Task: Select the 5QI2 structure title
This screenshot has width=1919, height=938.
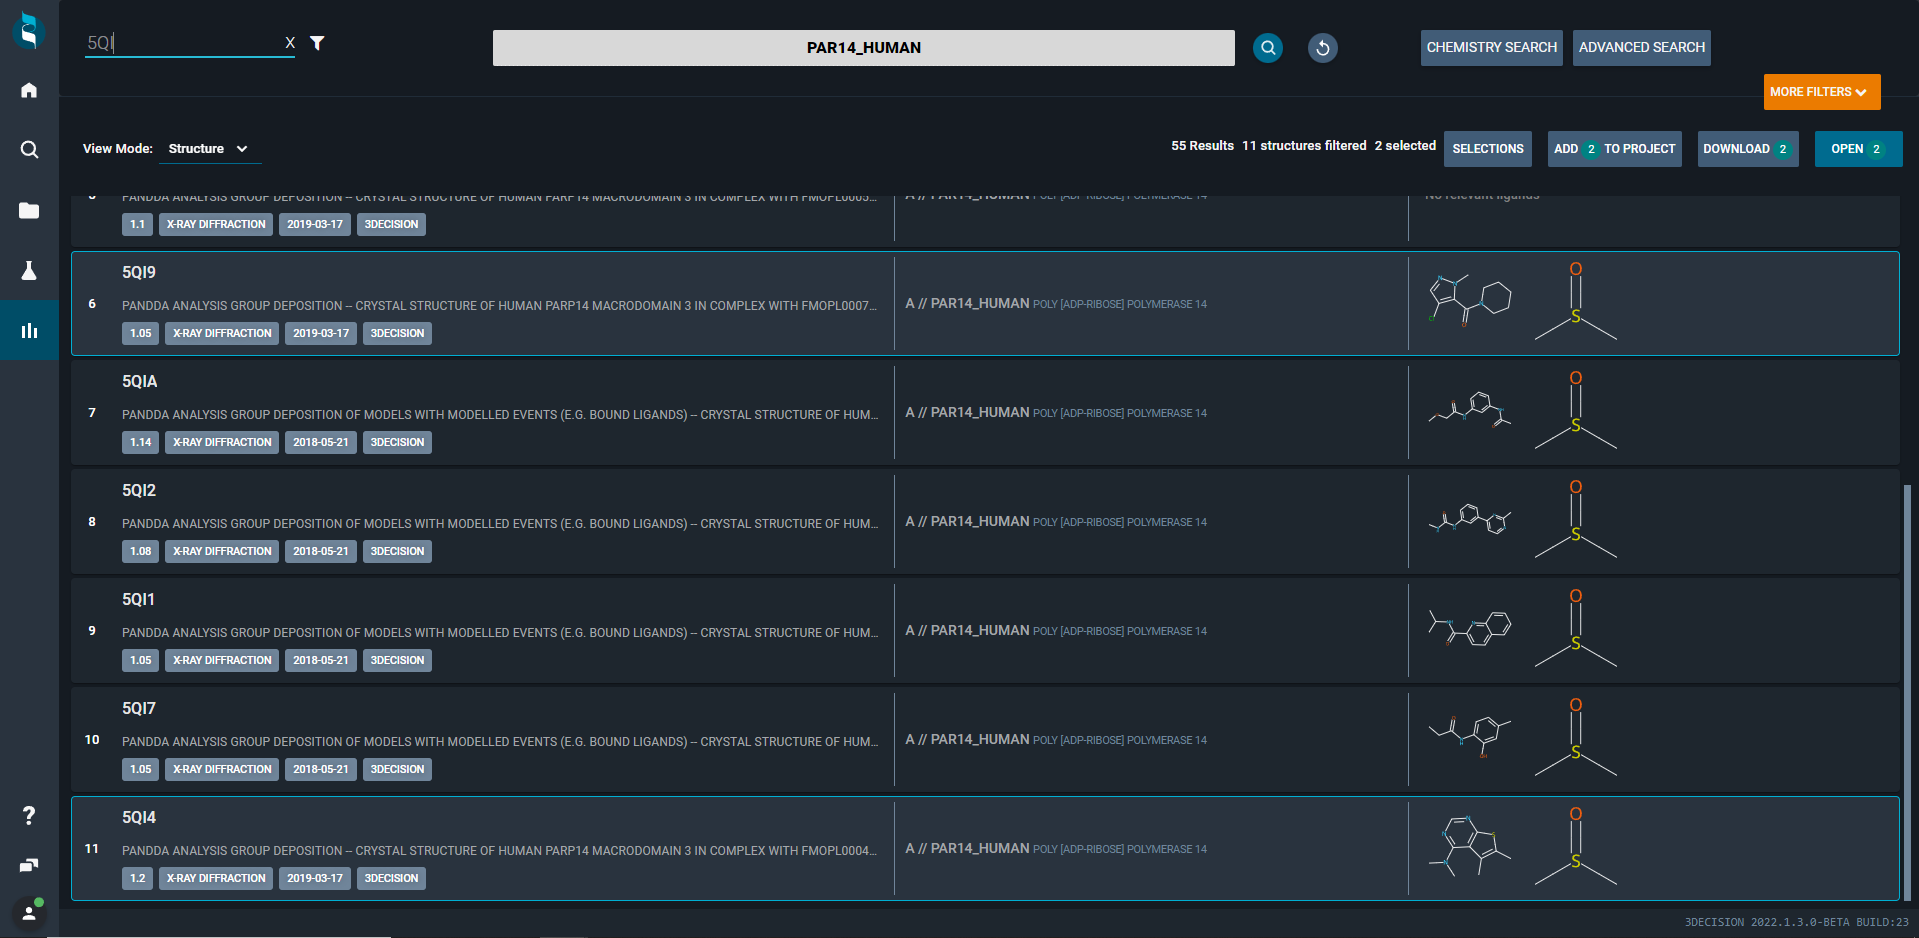Action: (139, 490)
